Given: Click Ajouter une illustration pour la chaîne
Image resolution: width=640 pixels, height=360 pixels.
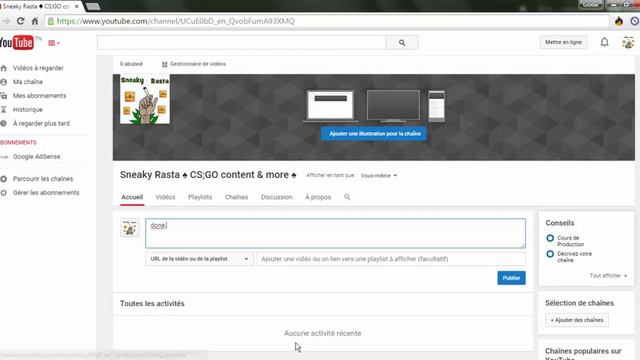Looking at the screenshot, I should tap(373, 134).
